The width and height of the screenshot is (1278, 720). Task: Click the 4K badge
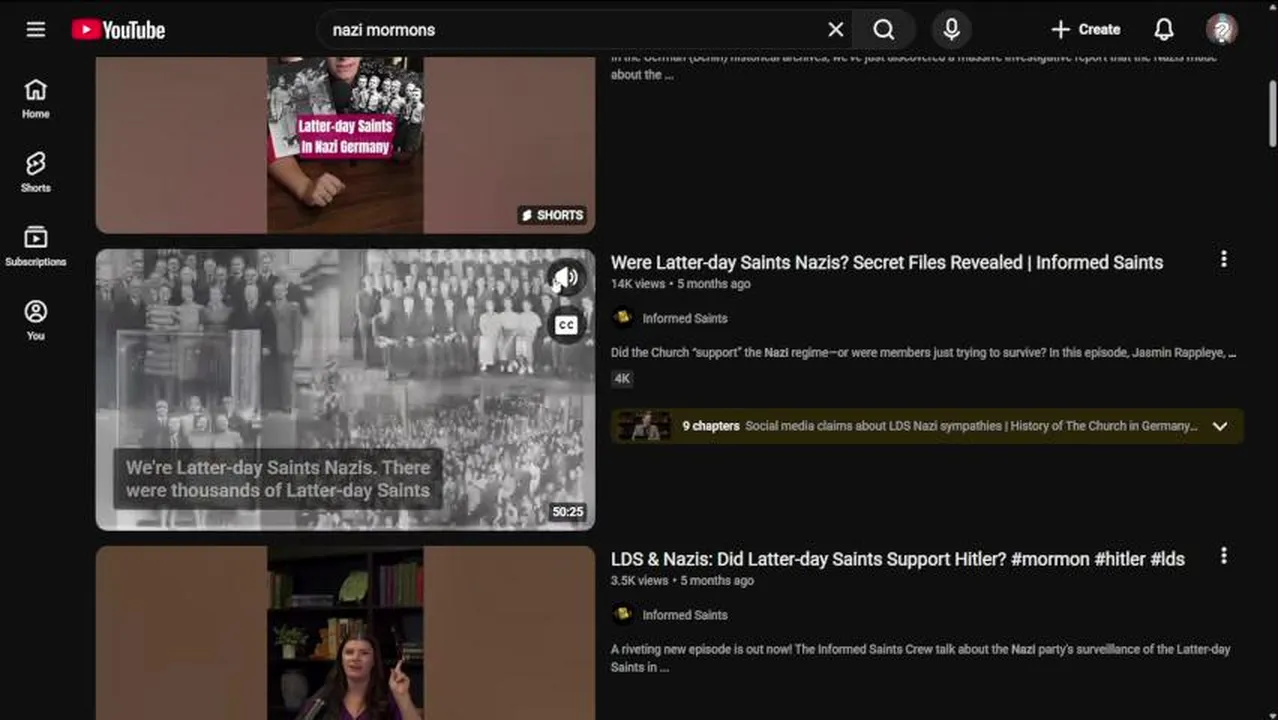(x=622, y=379)
